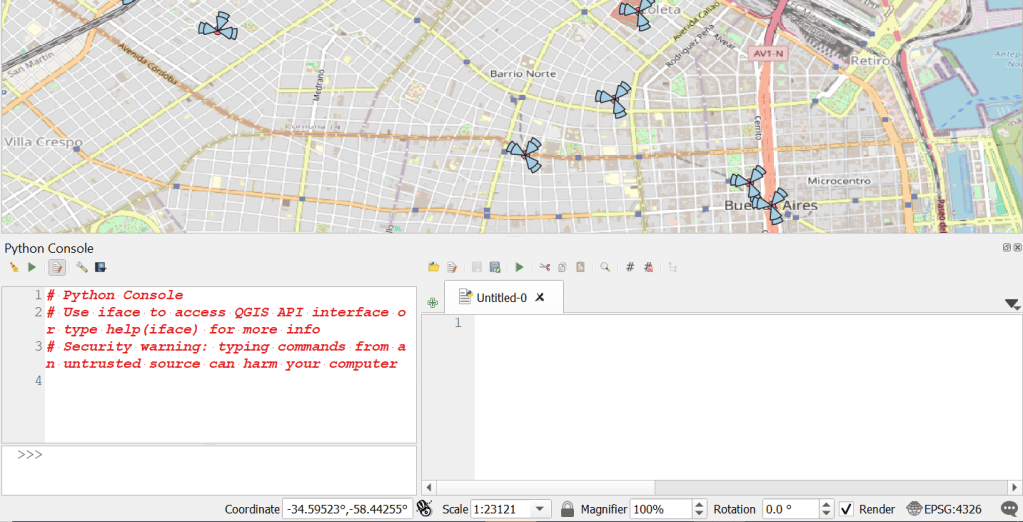Run command in Python console toolbar

click(32, 267)
